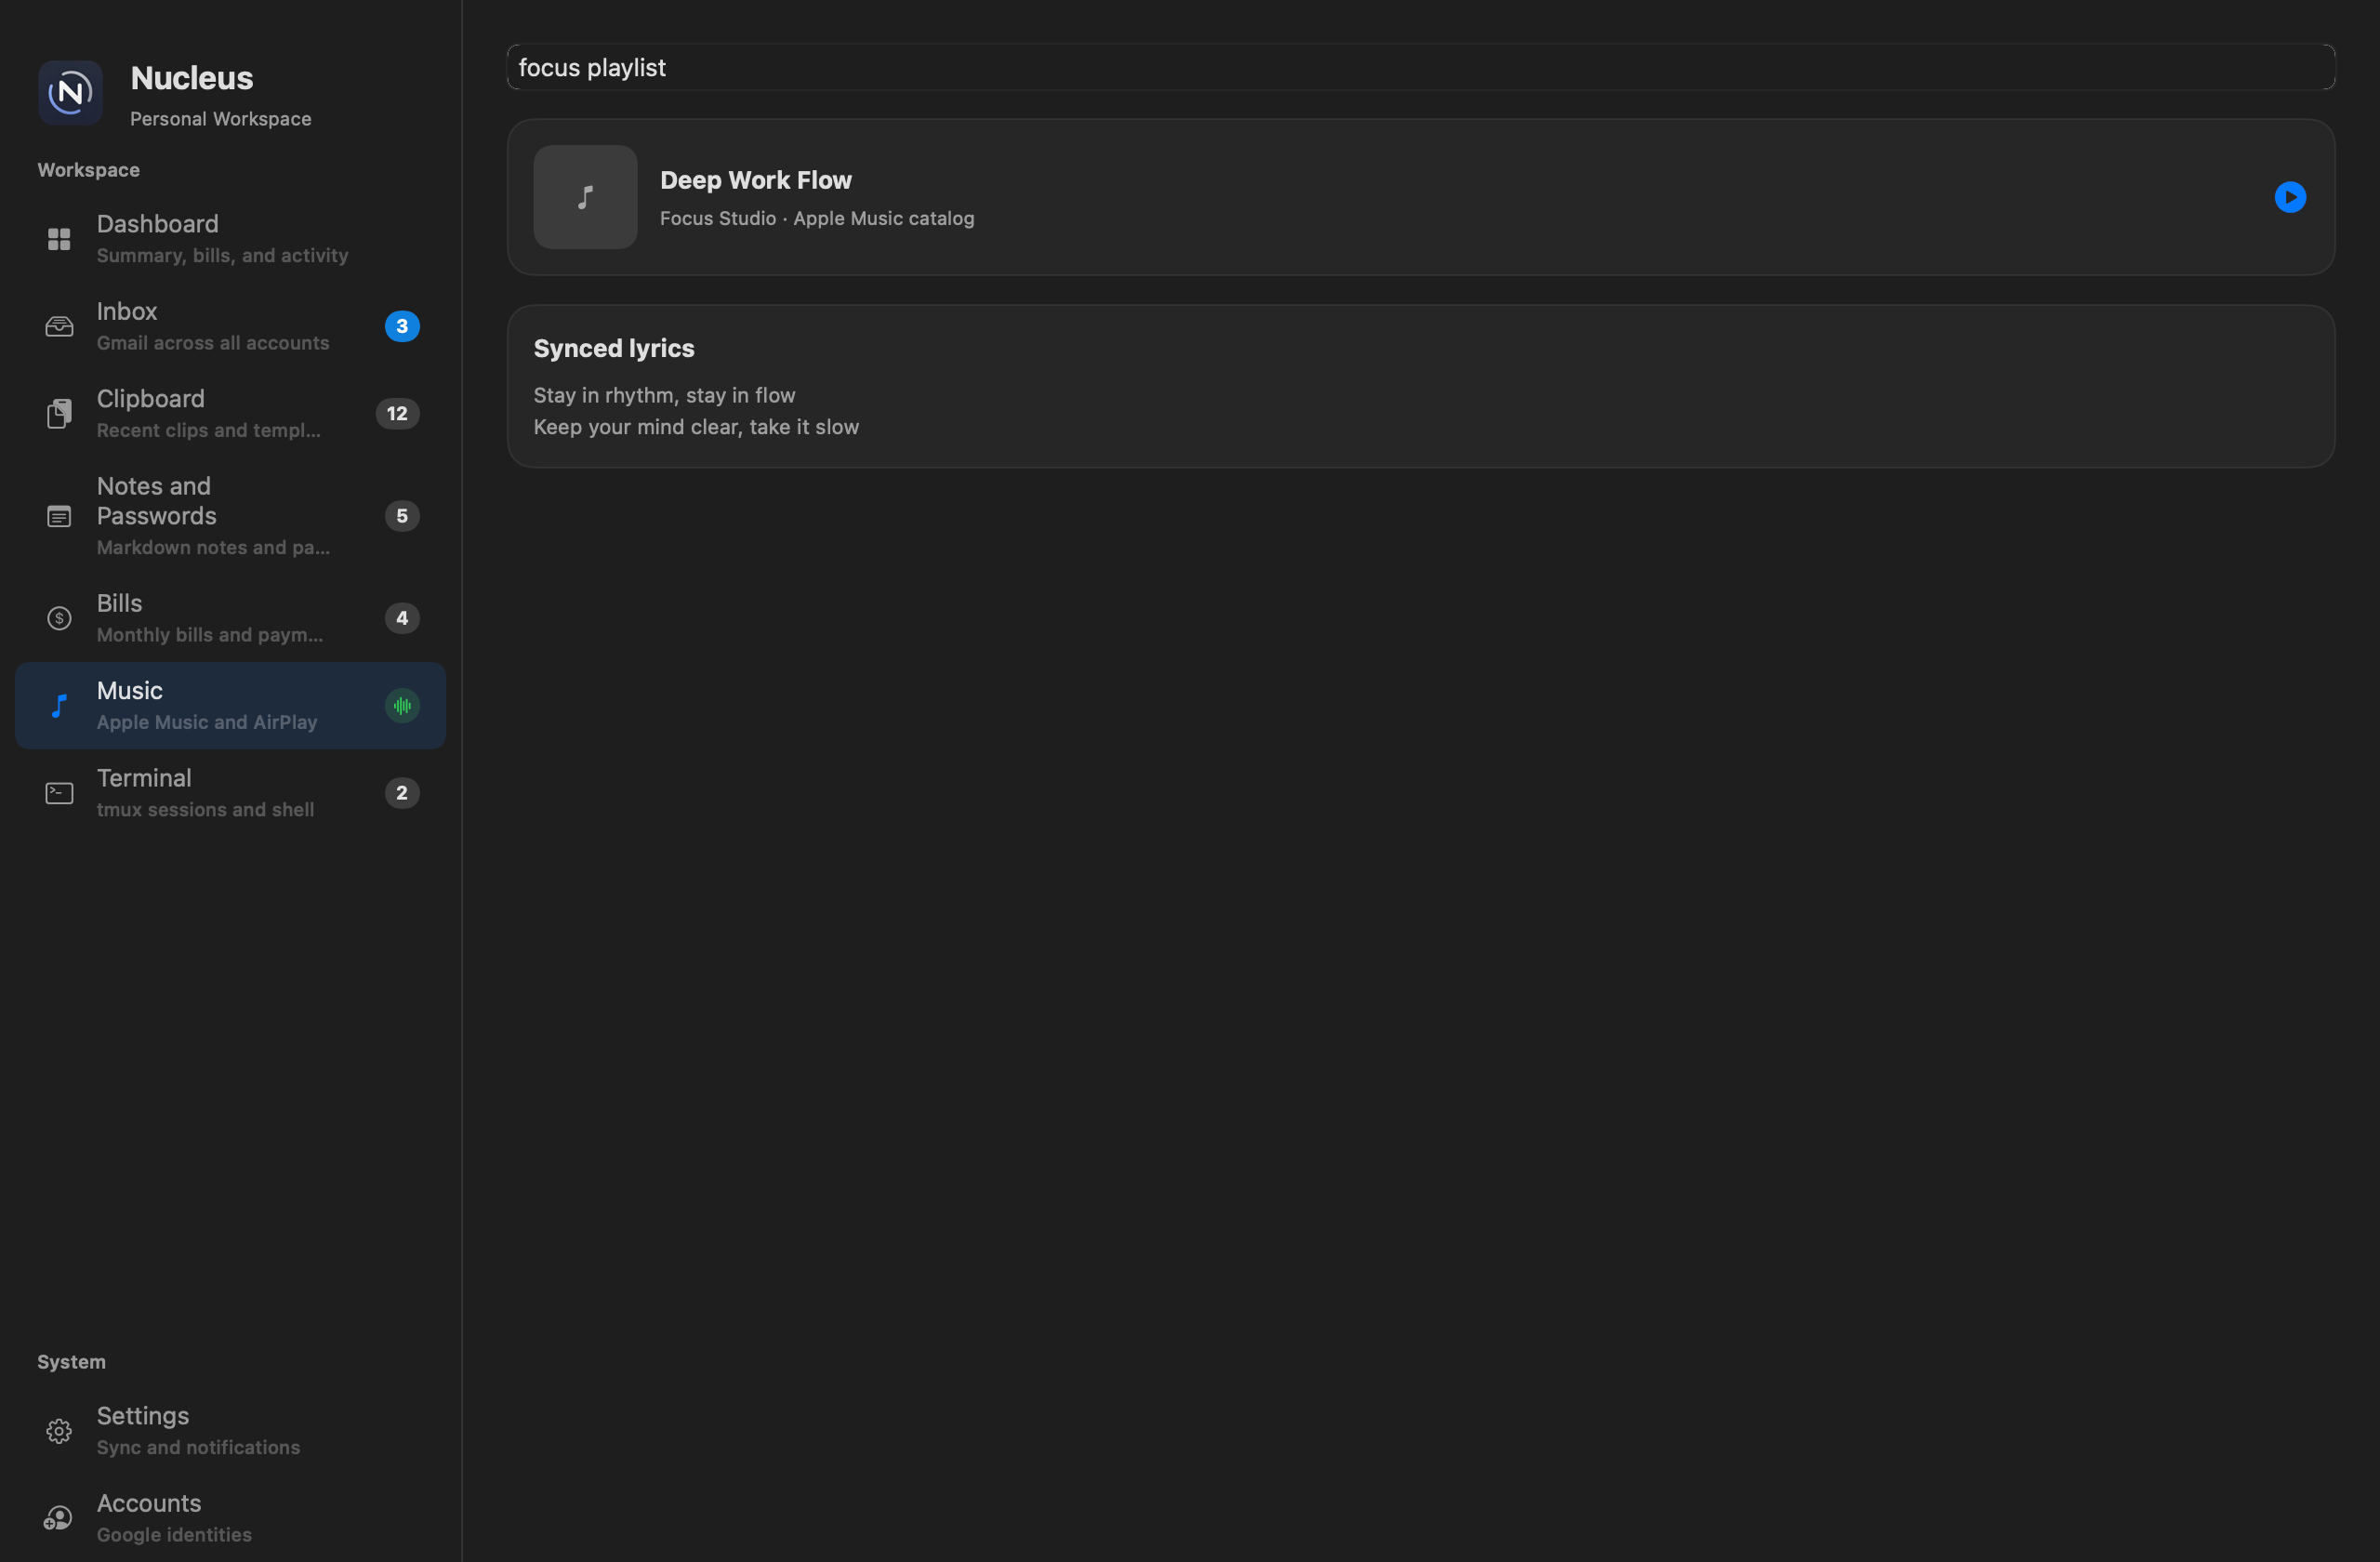
Task: Open Accounts page
Action: tap(230, 1518)
